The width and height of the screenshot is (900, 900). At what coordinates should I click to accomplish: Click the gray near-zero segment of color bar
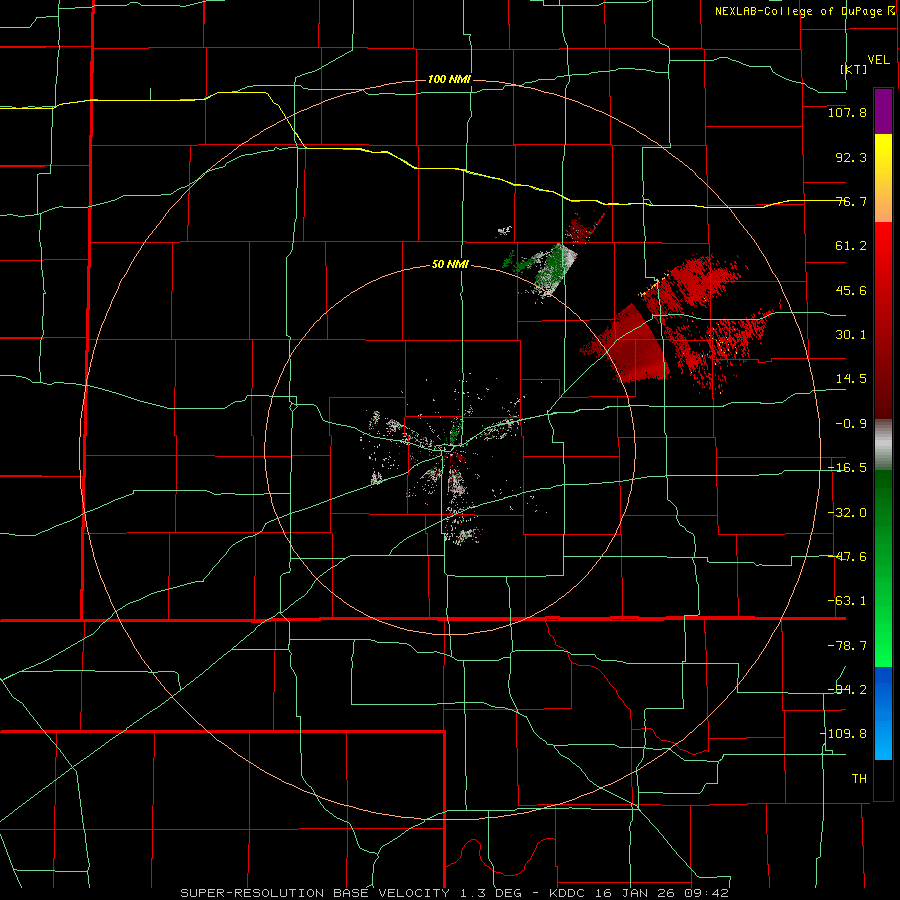pos(883,445)
